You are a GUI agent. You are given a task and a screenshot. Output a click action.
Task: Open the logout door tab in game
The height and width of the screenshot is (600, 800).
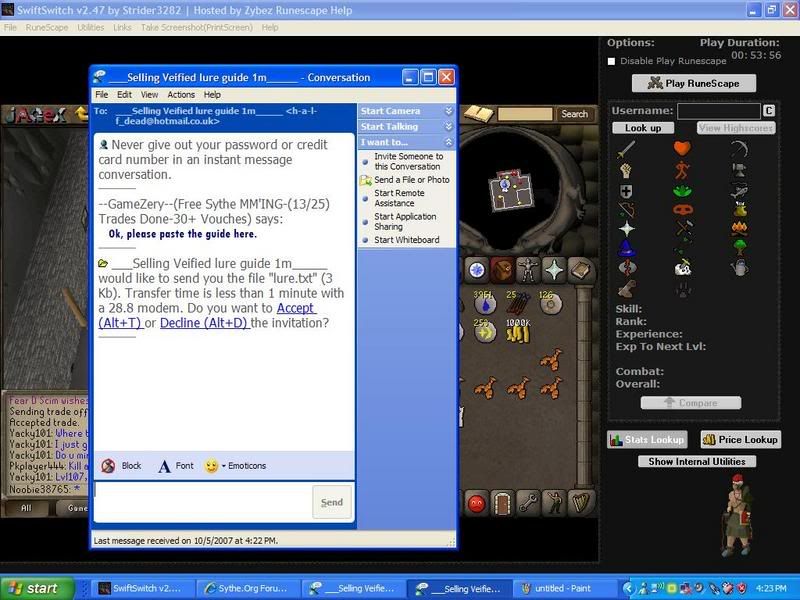503,504
